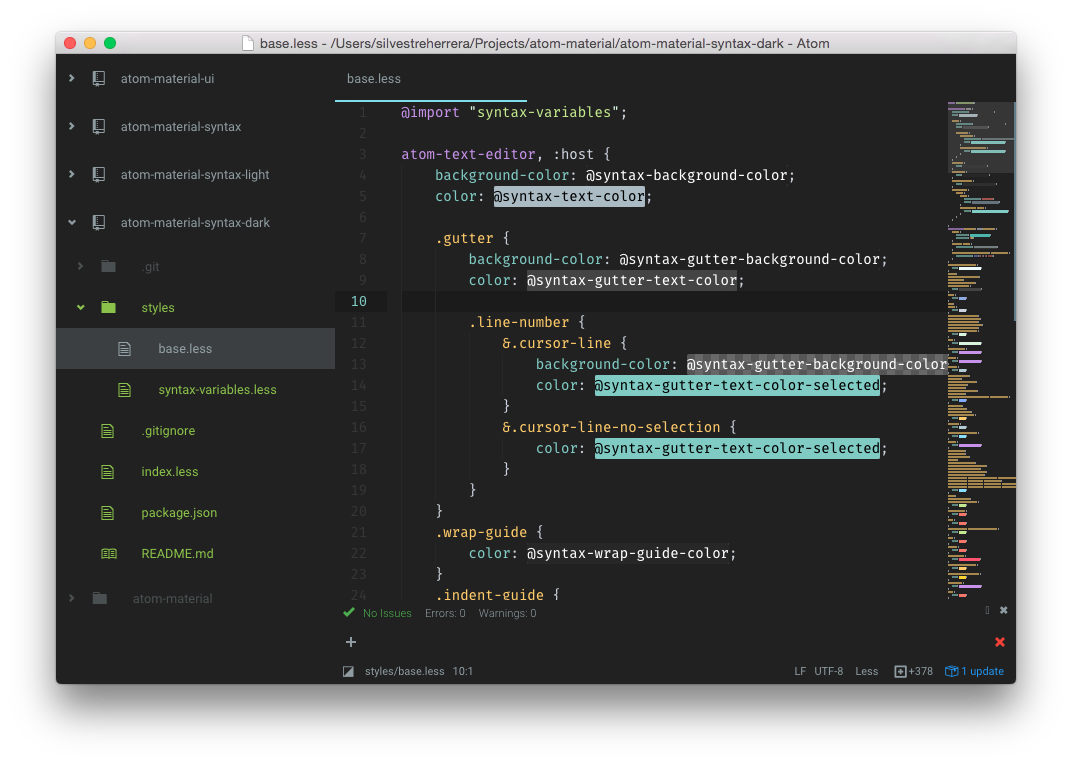Viewport: 1072px width, 764px height.
Task: Open index.less file
Action: click(170, 472)
